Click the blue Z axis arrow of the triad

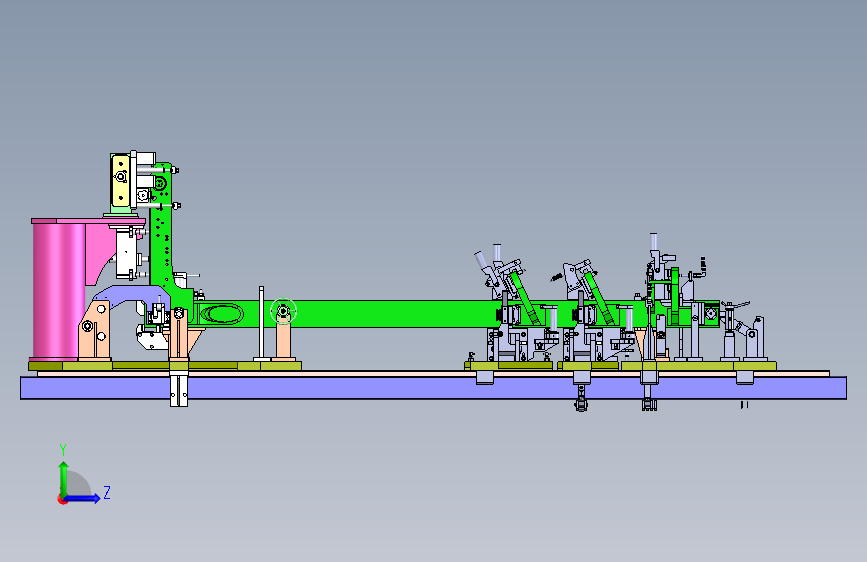coord(83,498)
